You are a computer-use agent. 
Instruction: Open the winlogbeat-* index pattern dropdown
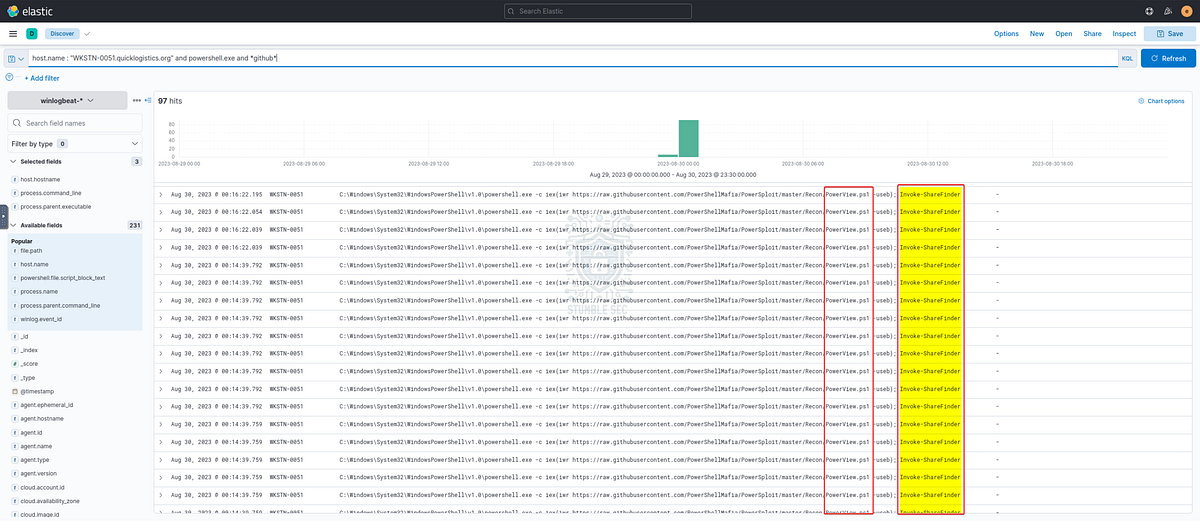(67, 101)
